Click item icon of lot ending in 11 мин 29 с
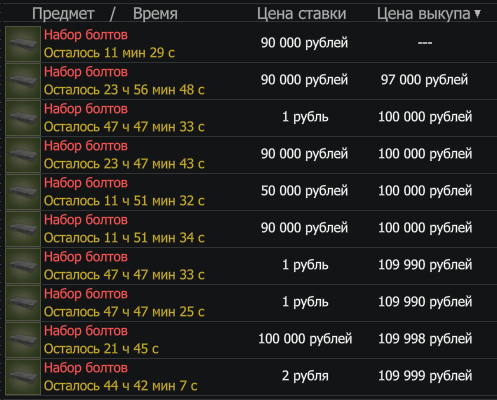The width and height of the screenshot is (497, 400). pyautogui.click(x=23, y=44)
